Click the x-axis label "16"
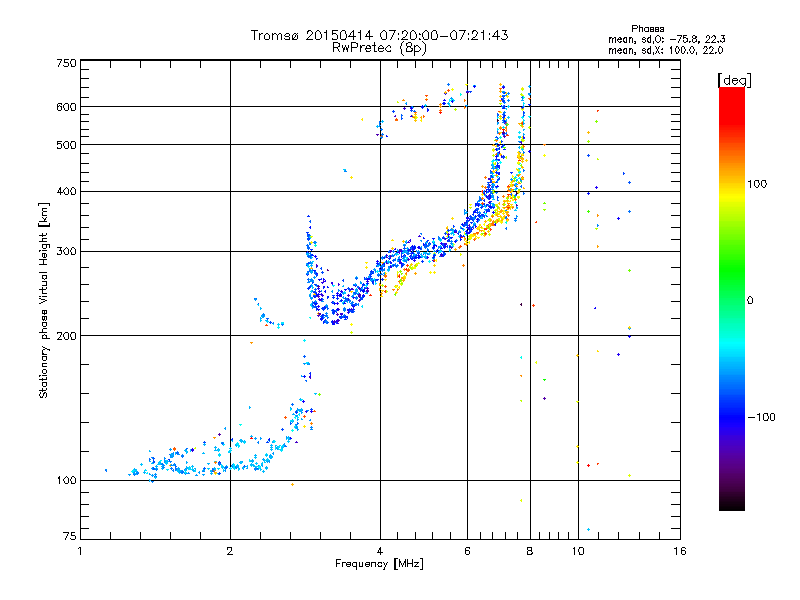Image resolution: width=800 pixels, height=600 pixels. [x=680, y=551]
